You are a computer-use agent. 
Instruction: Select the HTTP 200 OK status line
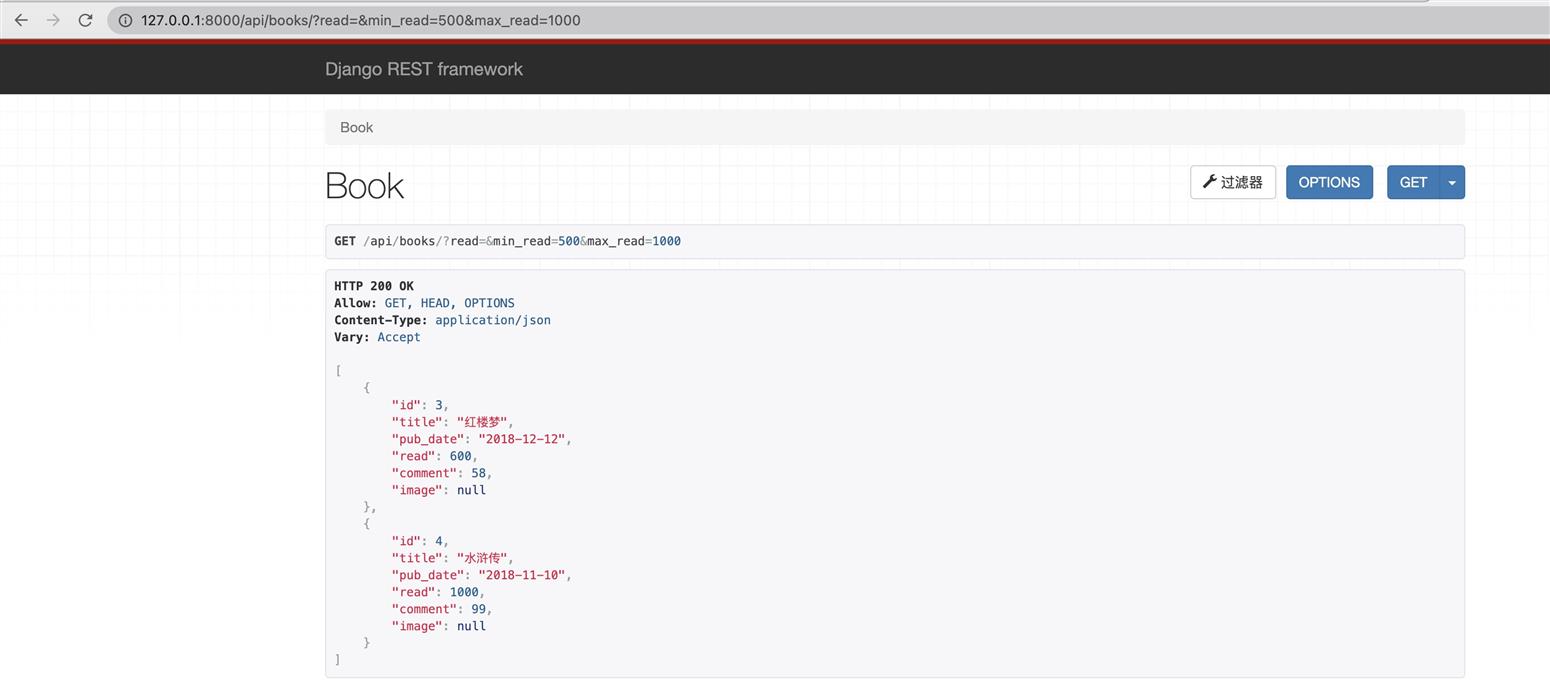click(x=374, y=286)
